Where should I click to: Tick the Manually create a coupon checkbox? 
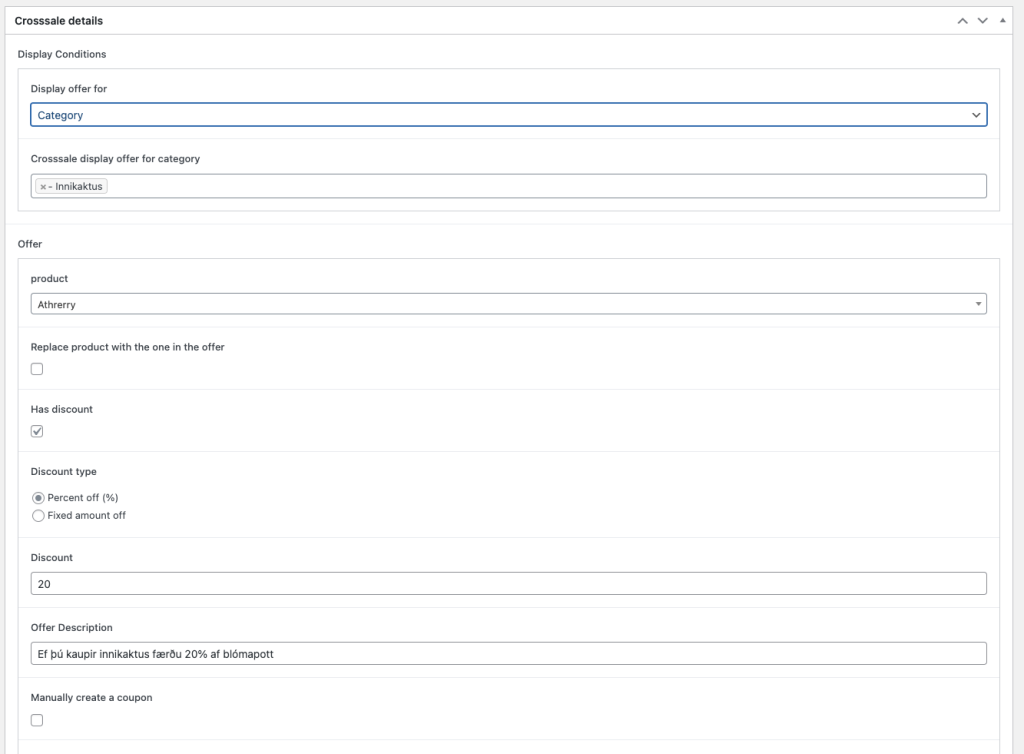(x=37, y=720)
